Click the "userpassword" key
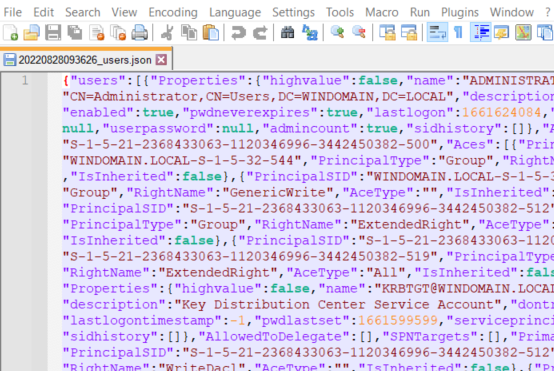Screen dimensions: 554x371 (158, 128)
